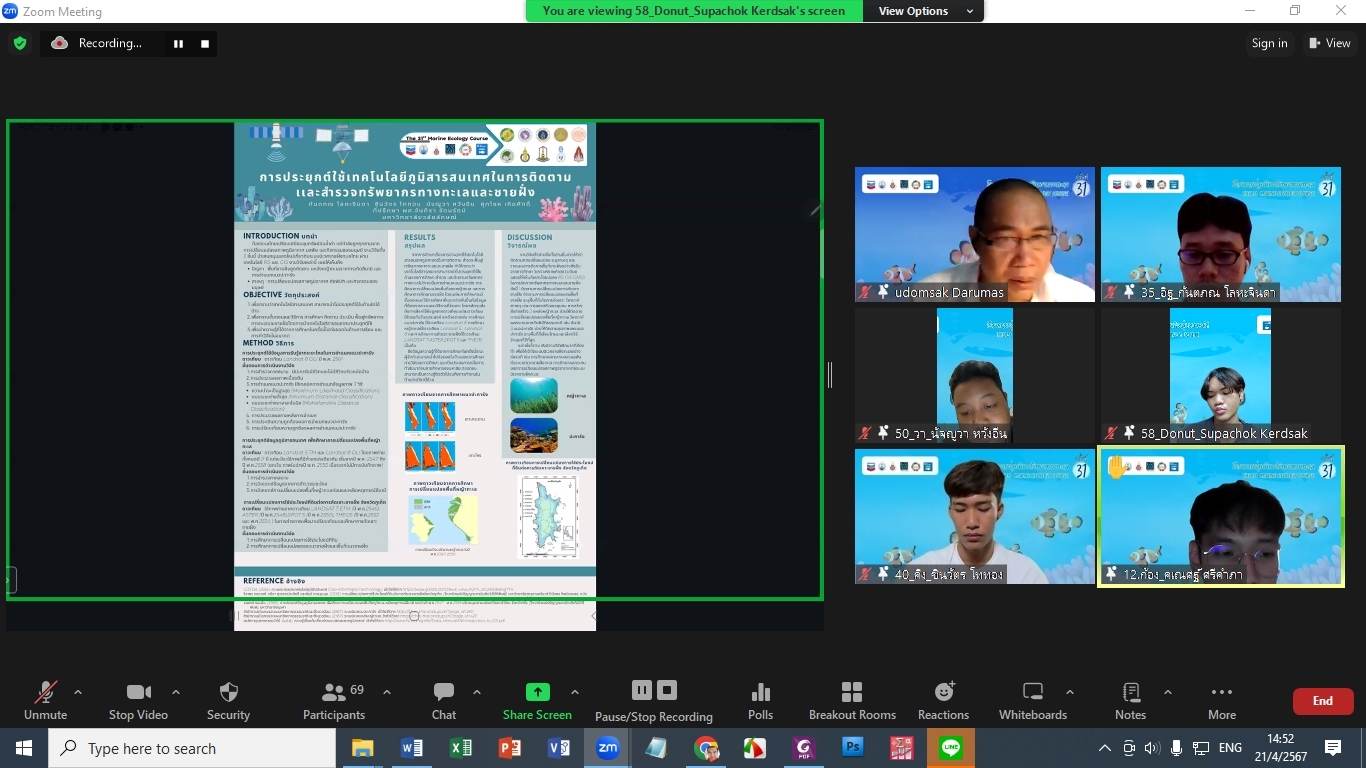
Task: Expand the View Options dropdown
Action: point(925,11)
